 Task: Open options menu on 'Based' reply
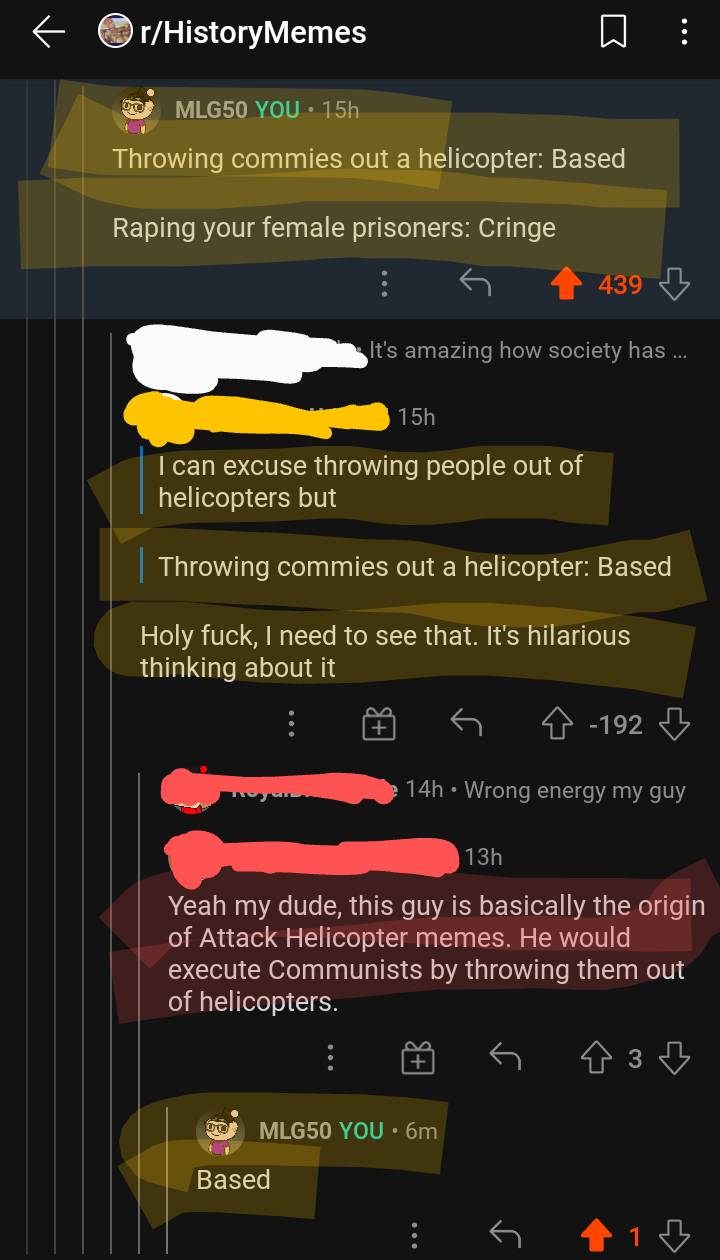tap(416, 1237)
